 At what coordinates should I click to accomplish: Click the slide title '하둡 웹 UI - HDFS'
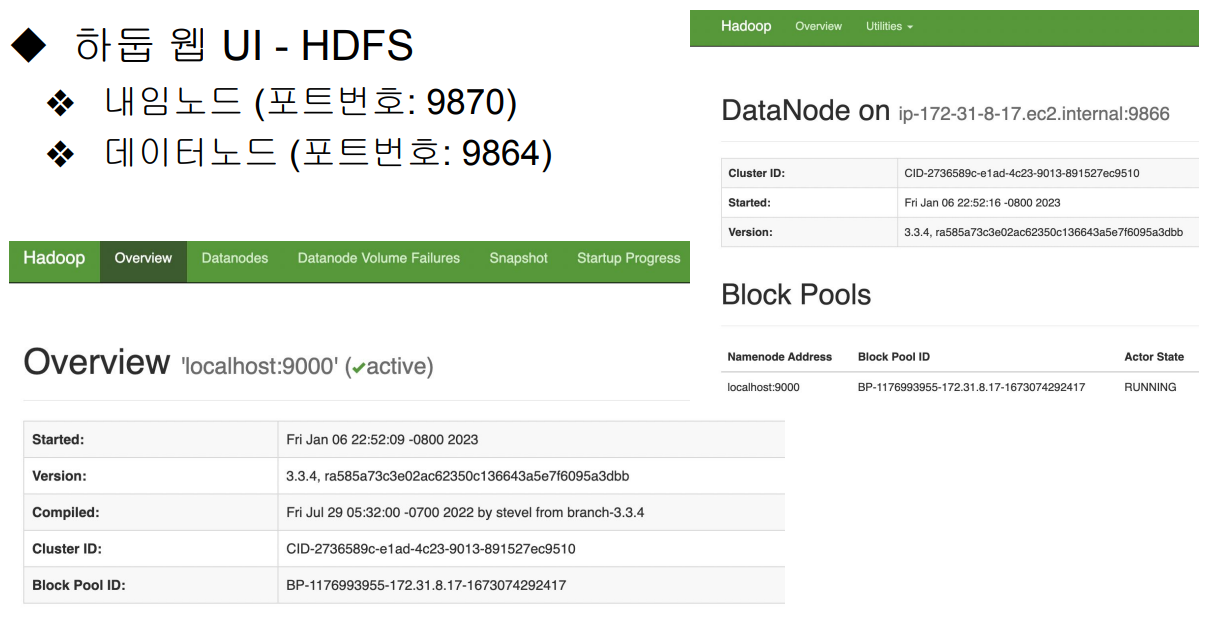click(x=244, y=46)
